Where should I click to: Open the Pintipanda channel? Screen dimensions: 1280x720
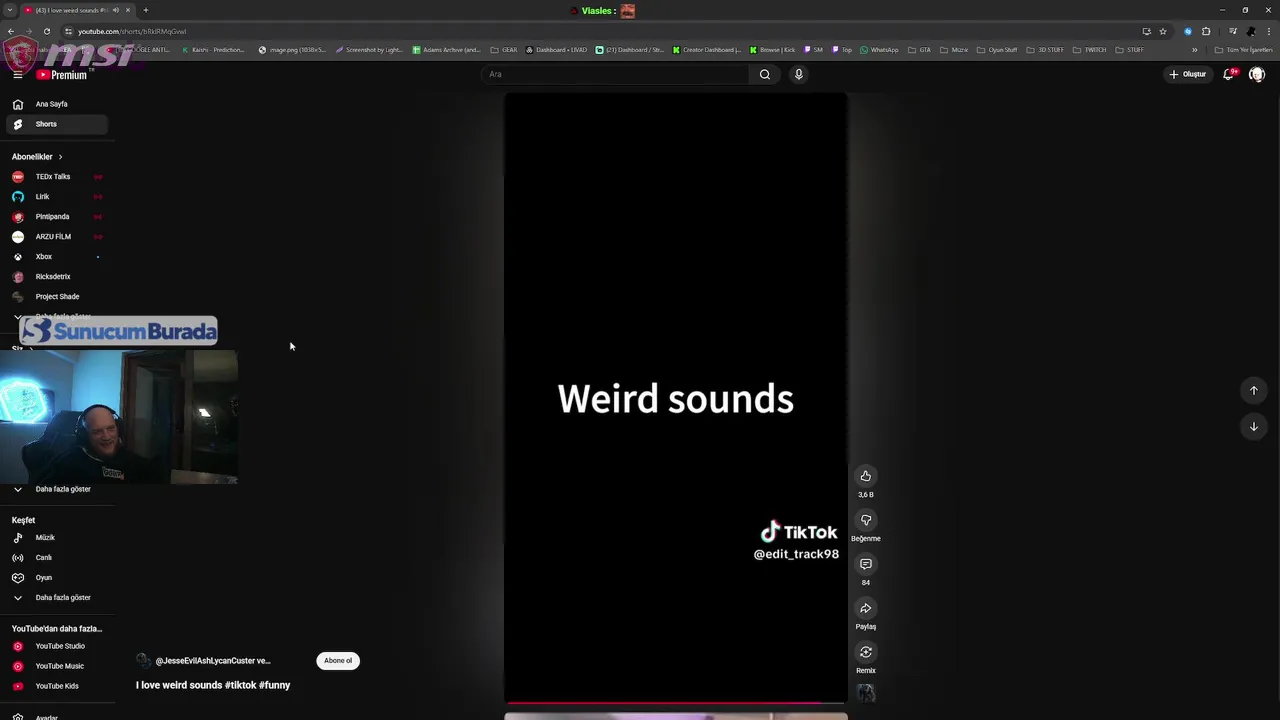click(58, 217)
